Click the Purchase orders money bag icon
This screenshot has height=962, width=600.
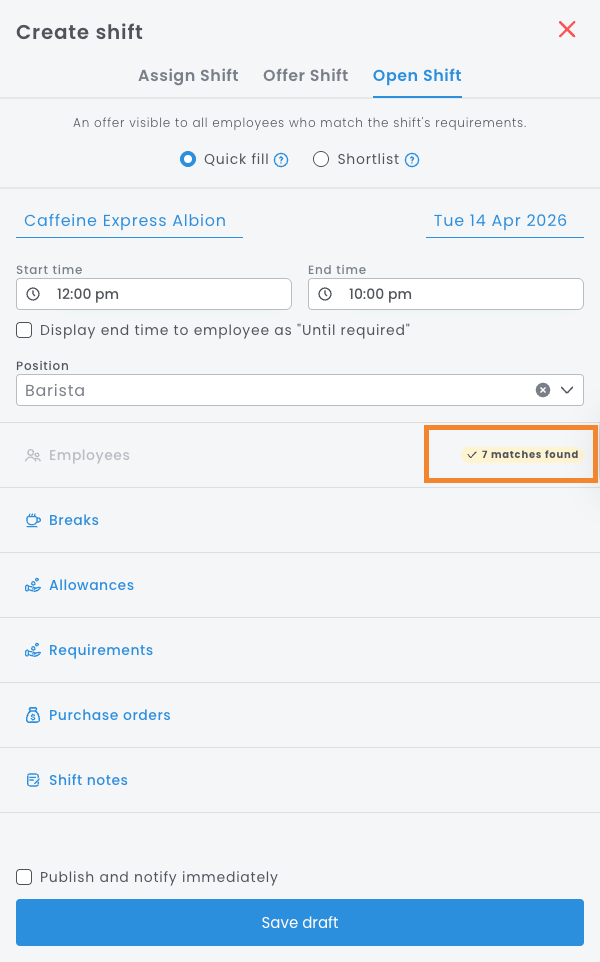[33, 715]
